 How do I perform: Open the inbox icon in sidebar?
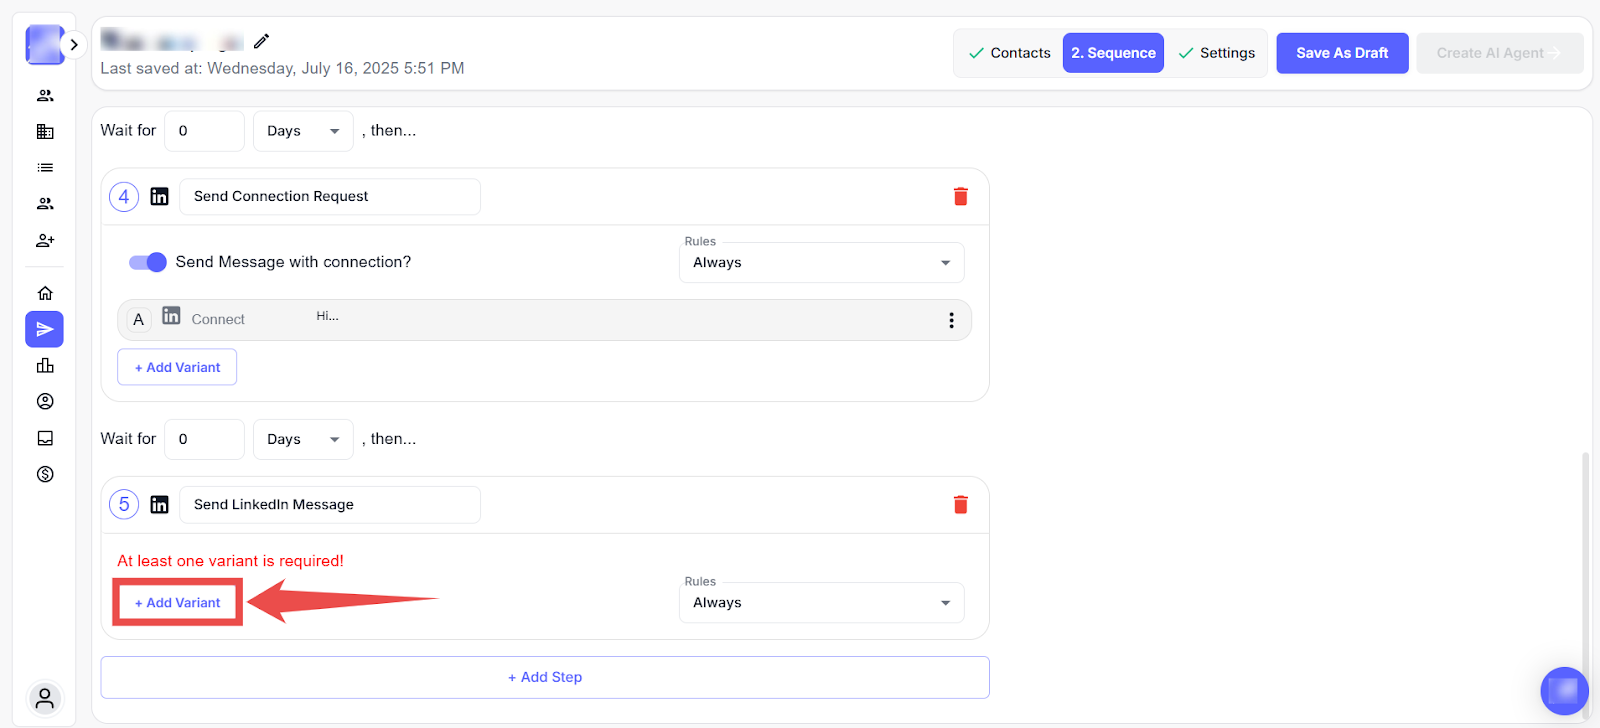45,438
